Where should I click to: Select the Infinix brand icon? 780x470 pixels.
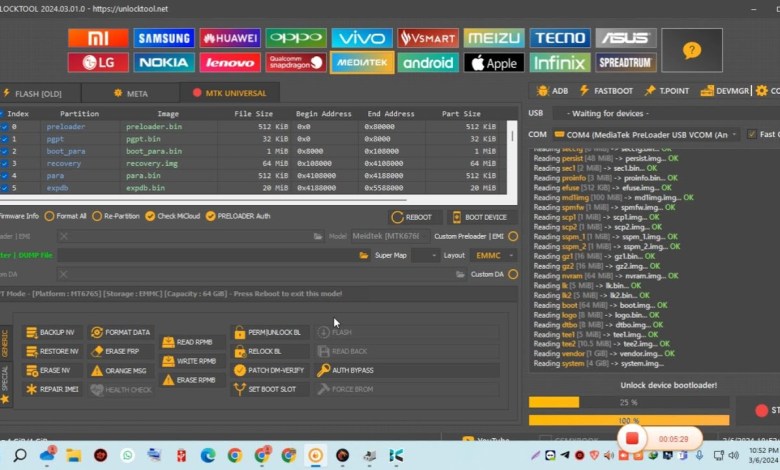(x=560, y=63)
